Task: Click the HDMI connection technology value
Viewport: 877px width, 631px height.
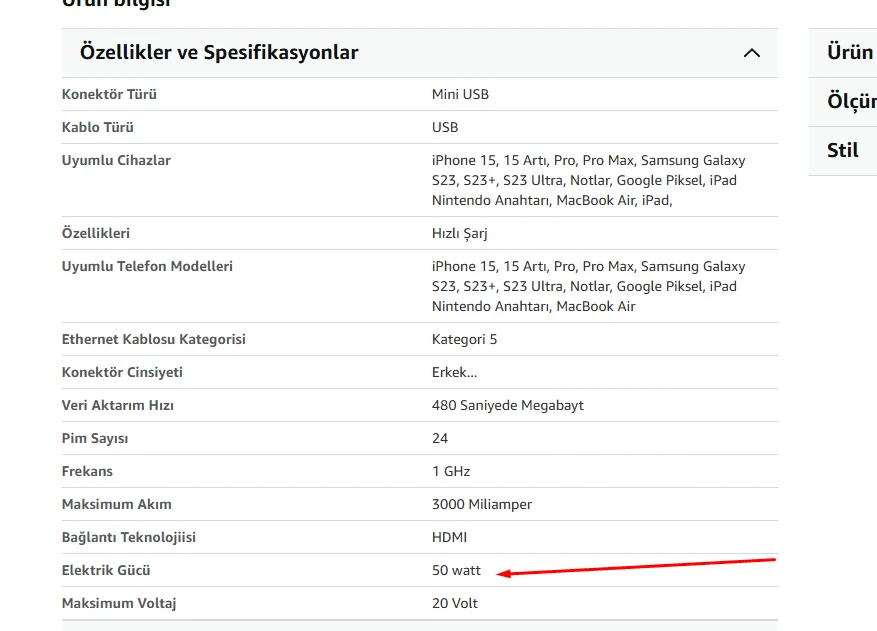Action: tap(449, 537)
